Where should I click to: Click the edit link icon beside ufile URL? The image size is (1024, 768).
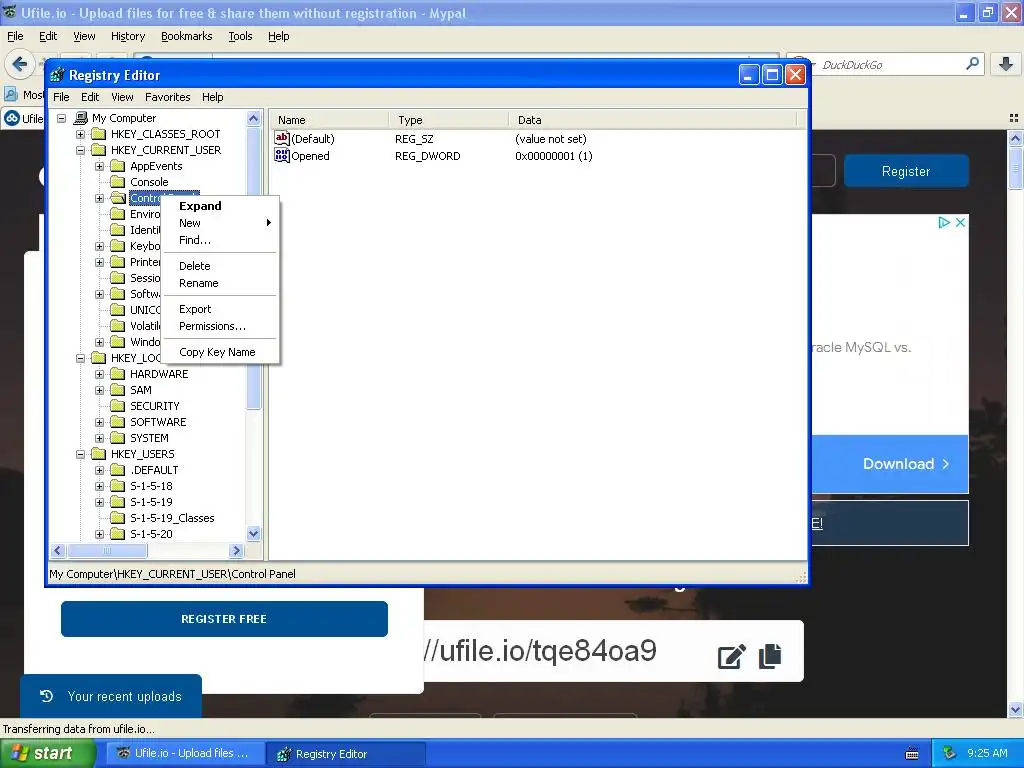(x=731, y=656)
